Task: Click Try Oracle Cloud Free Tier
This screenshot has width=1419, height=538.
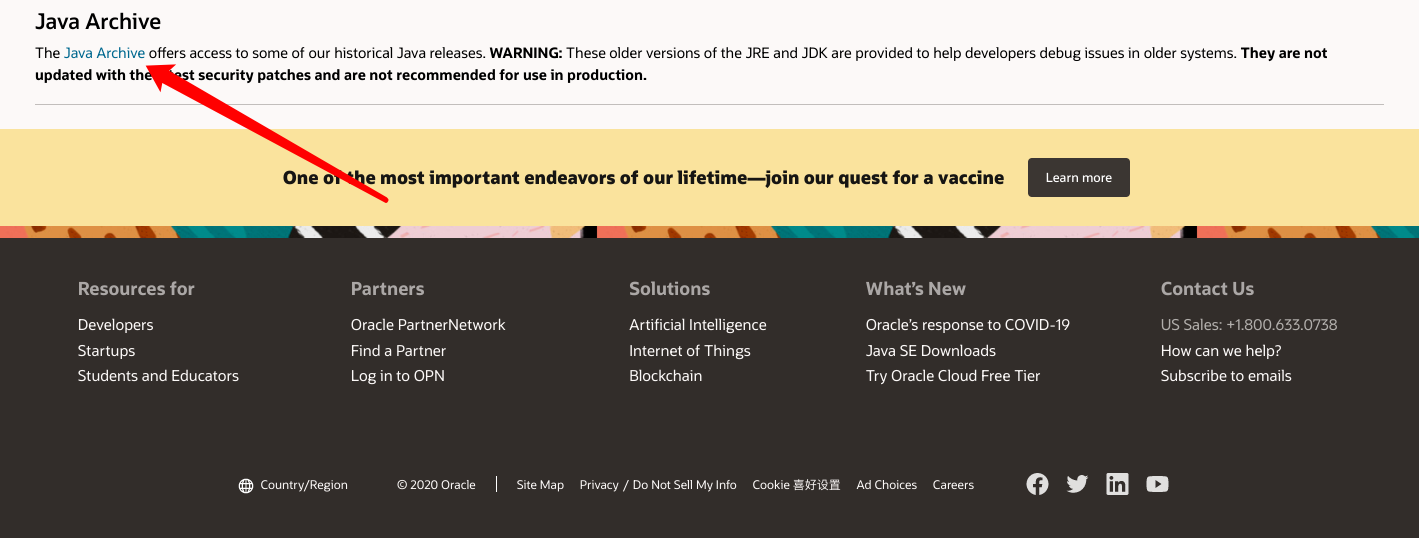Action: tap(952, 376)
